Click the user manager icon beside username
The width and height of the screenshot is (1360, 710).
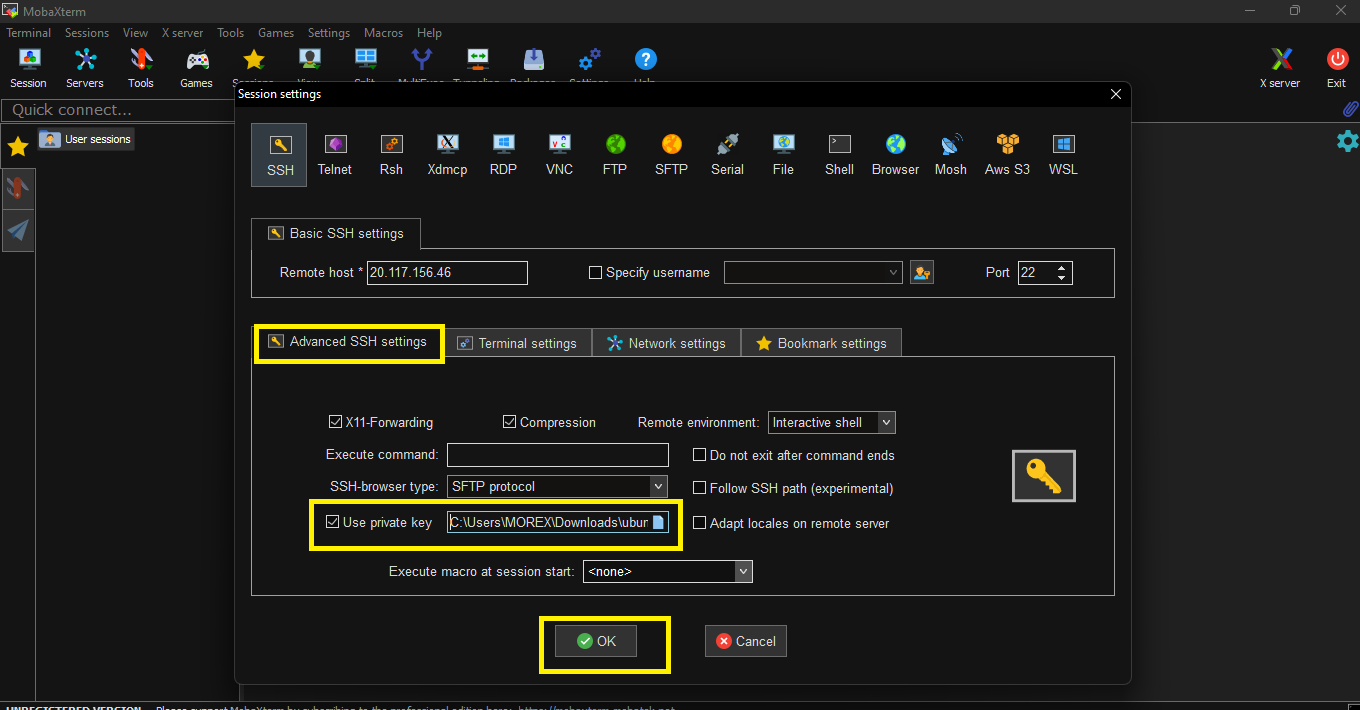pyautogui.click(x=922, y=272)
